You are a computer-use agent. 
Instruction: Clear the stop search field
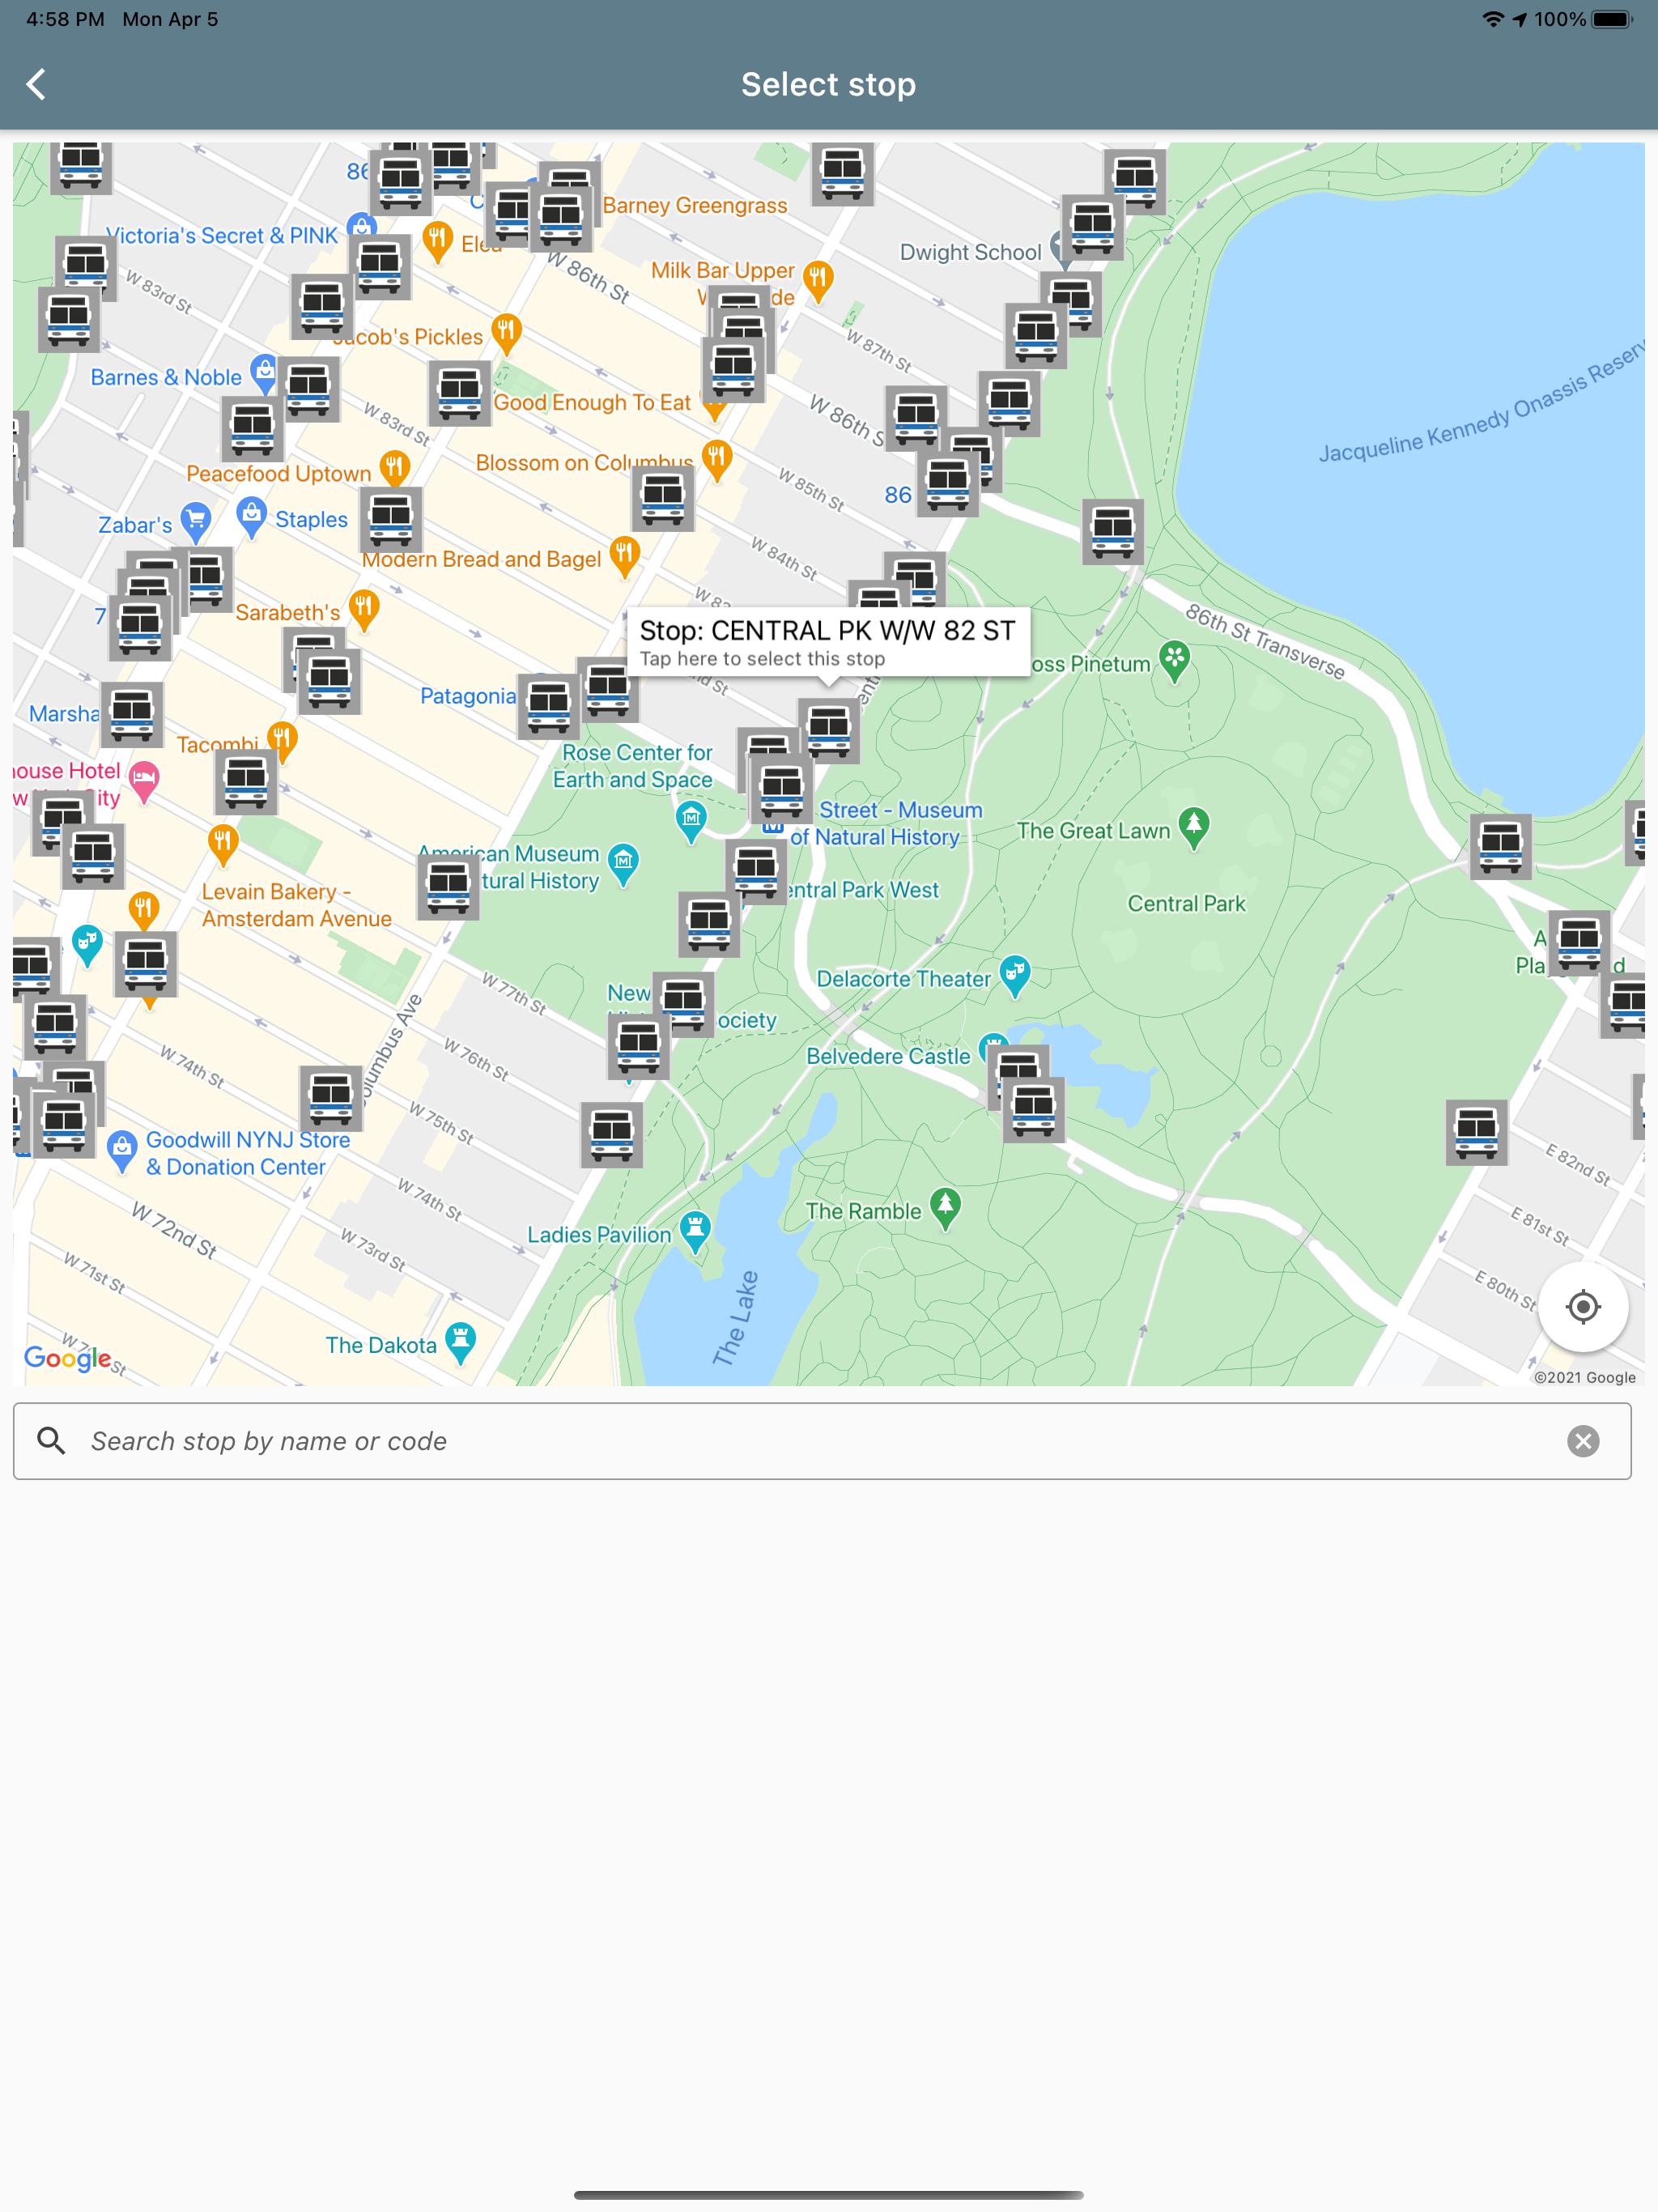[1583, 1441]
